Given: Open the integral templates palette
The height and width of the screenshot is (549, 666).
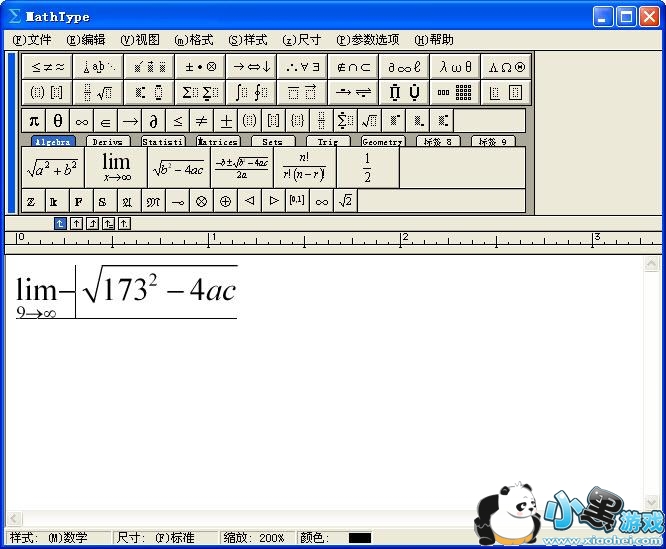Looking at the screenshot, I should pyautogui.click(x=251, y=92).
